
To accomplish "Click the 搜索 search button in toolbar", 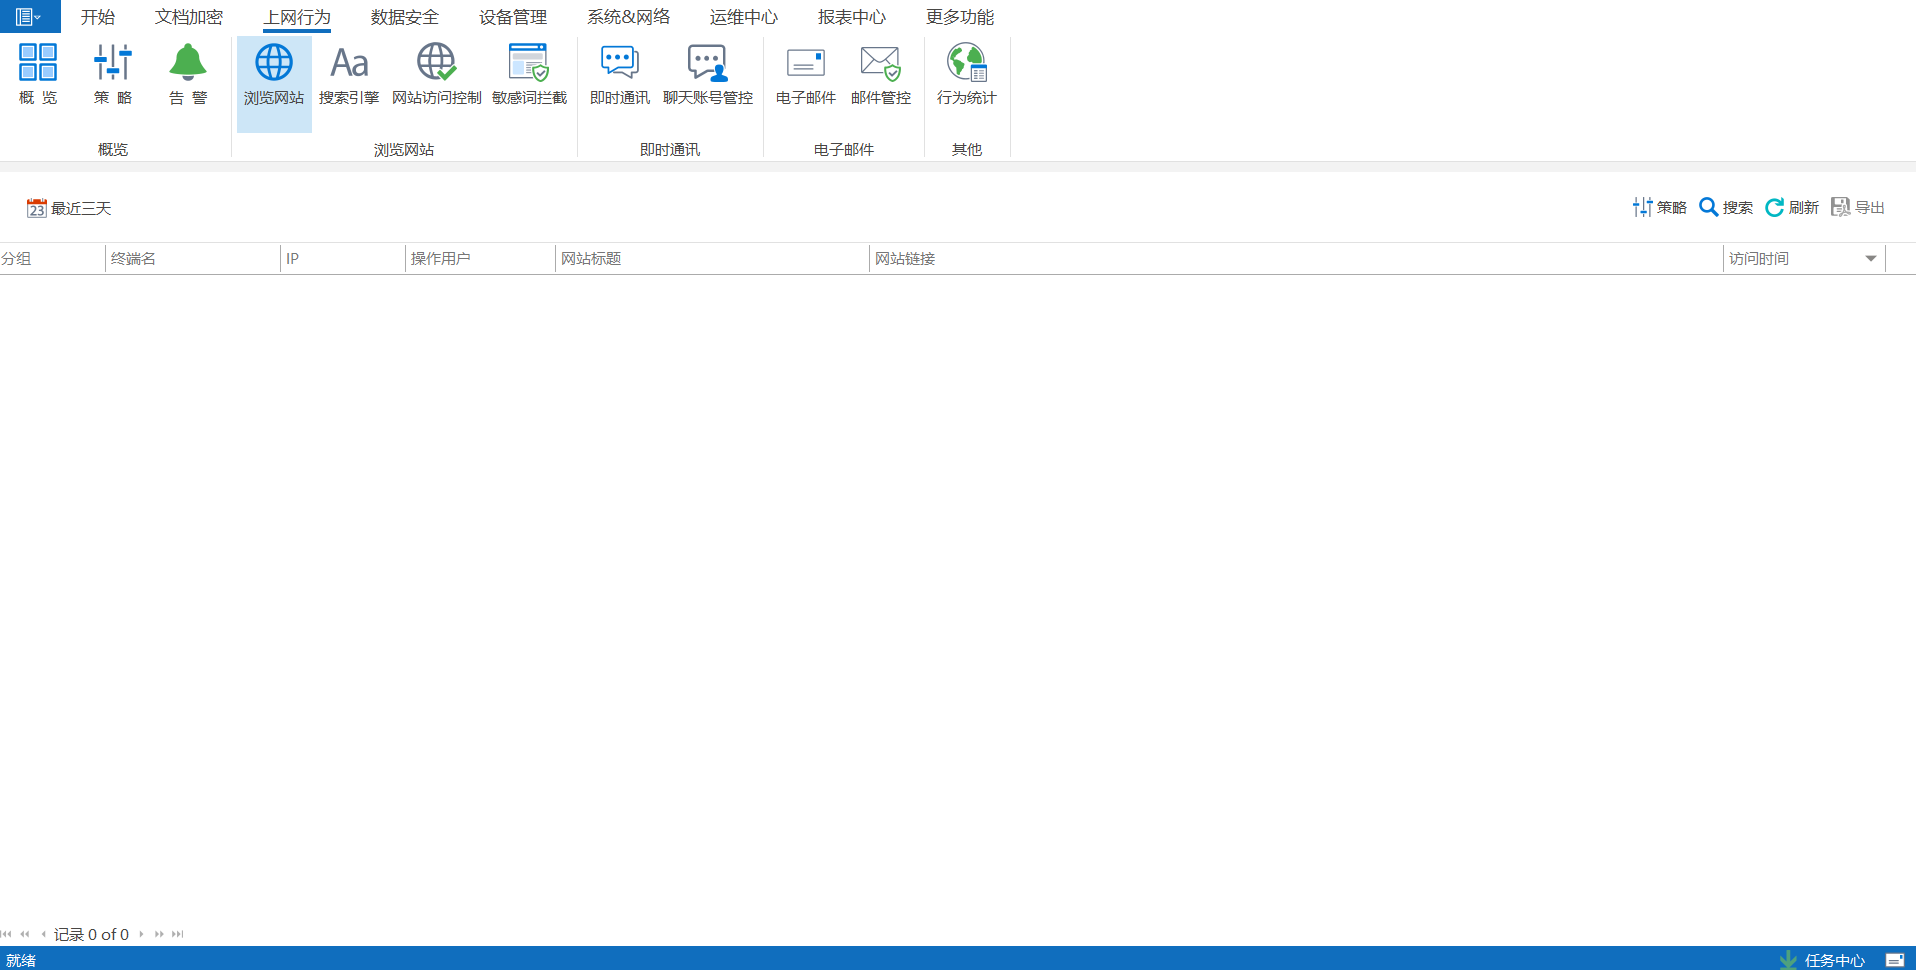I will pos(1726,207).
